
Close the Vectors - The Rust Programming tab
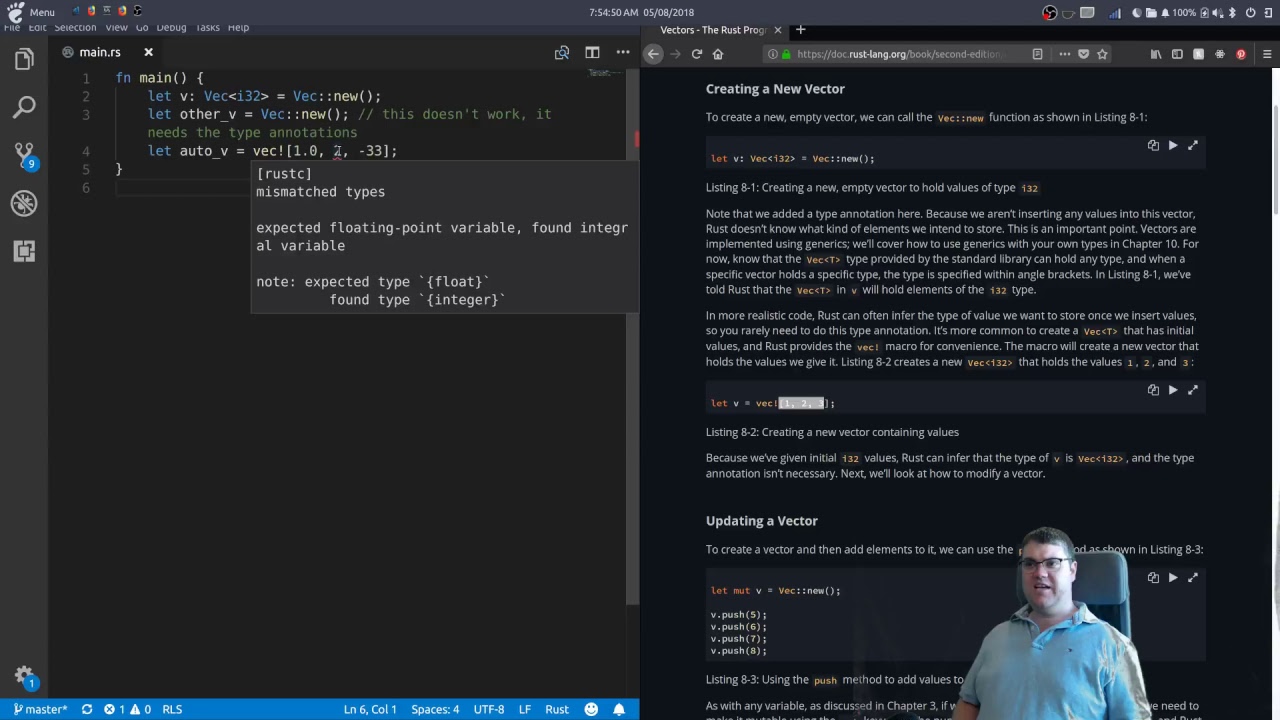[x=778, y=30]
